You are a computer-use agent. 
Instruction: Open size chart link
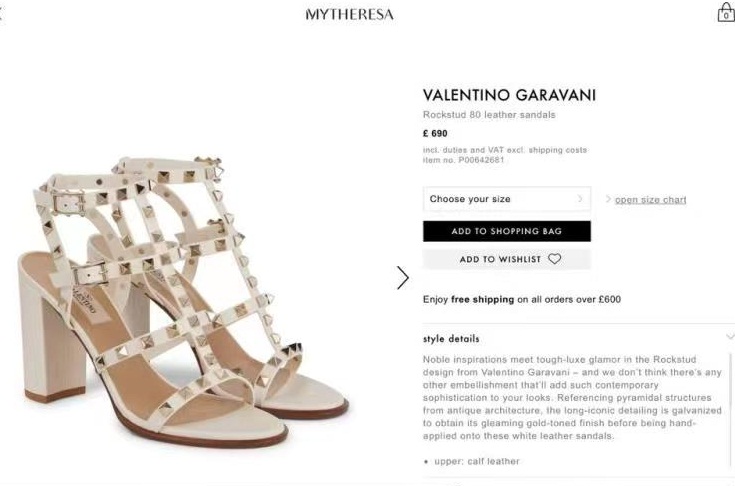(650, 200)
